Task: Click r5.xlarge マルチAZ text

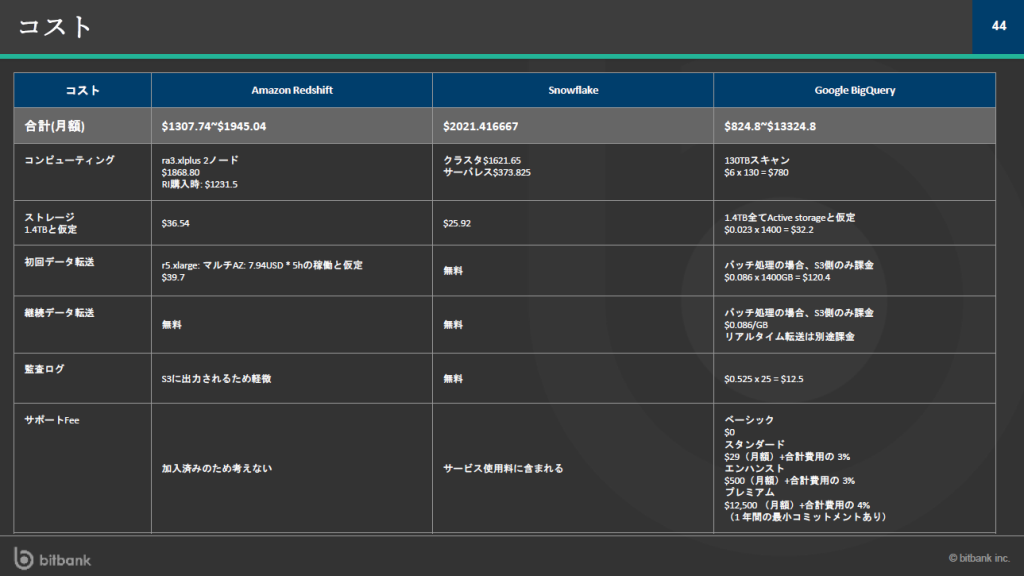Action: 262,265
